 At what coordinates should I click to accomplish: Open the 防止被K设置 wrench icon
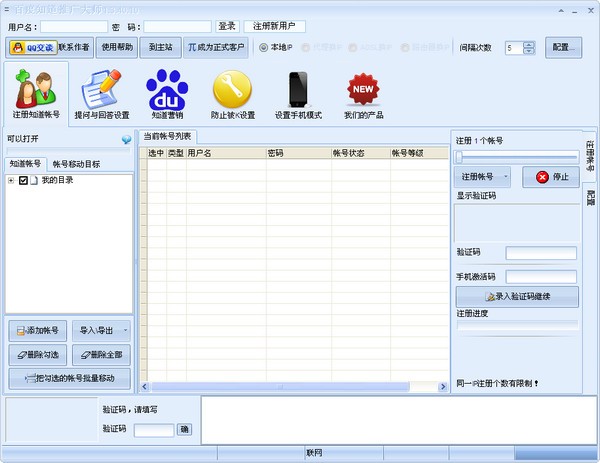232,97
